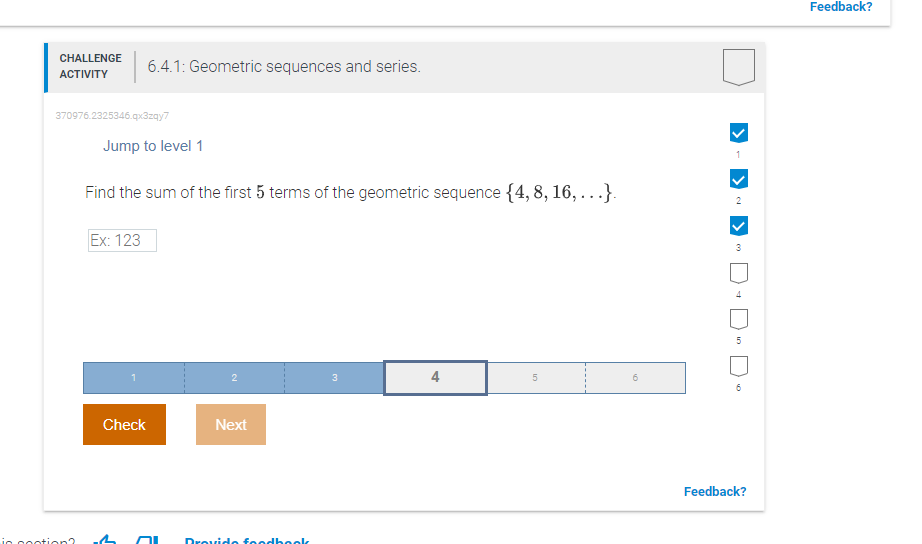This screenshot has width=922, height=544.
Task: Click the completed level 3 checkmark badge
Action: point(739,226)
